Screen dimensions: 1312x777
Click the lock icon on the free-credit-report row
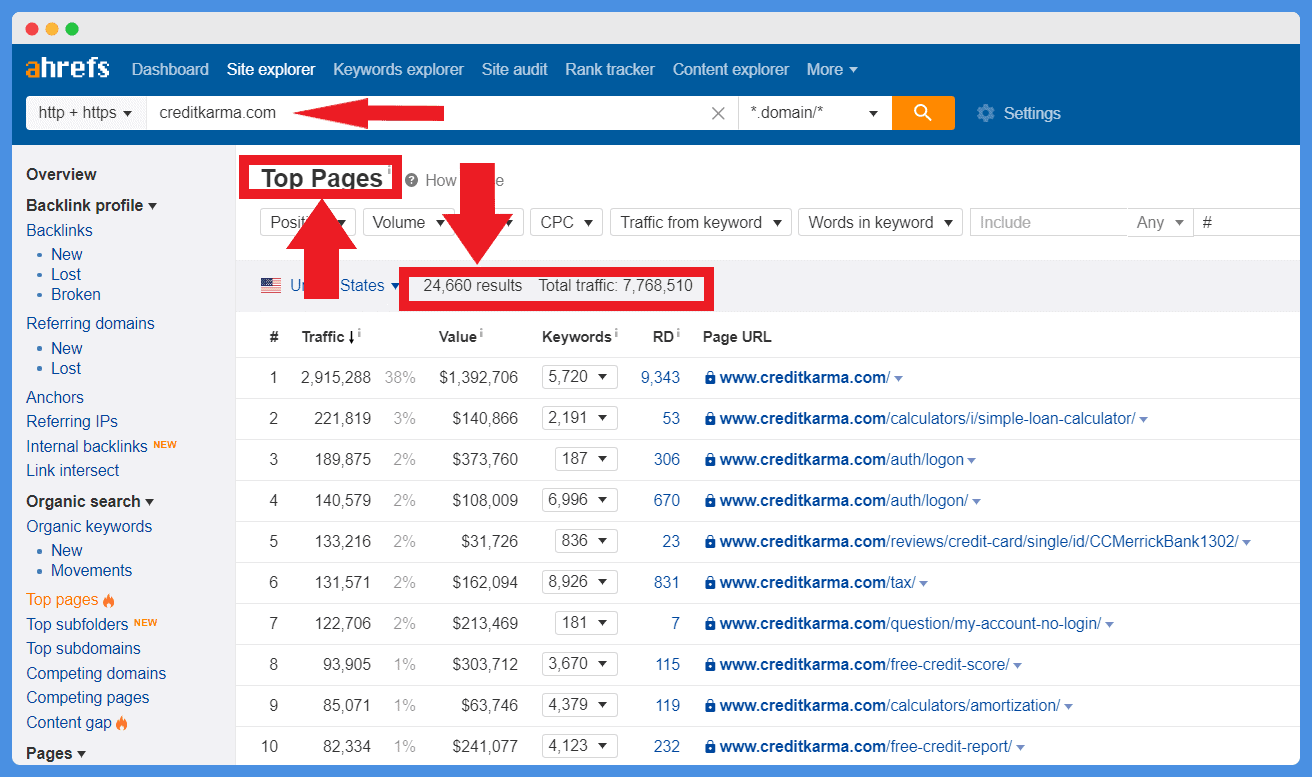click(710, 747)
